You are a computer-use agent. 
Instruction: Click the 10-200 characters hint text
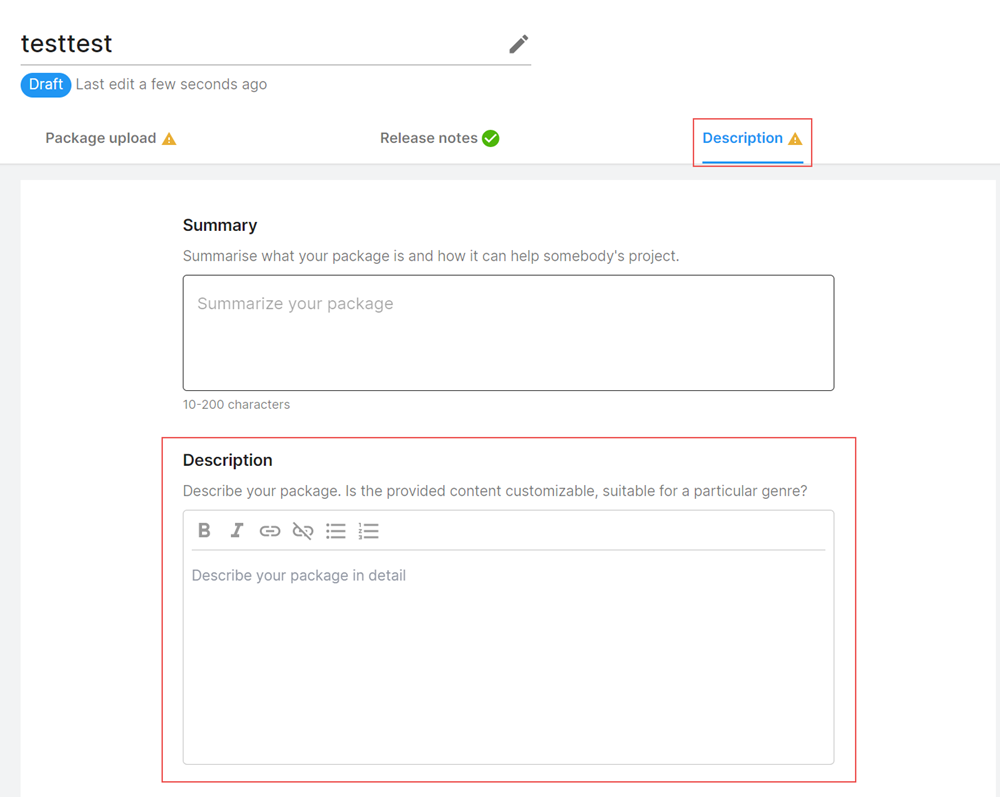(x=236, y=405)
